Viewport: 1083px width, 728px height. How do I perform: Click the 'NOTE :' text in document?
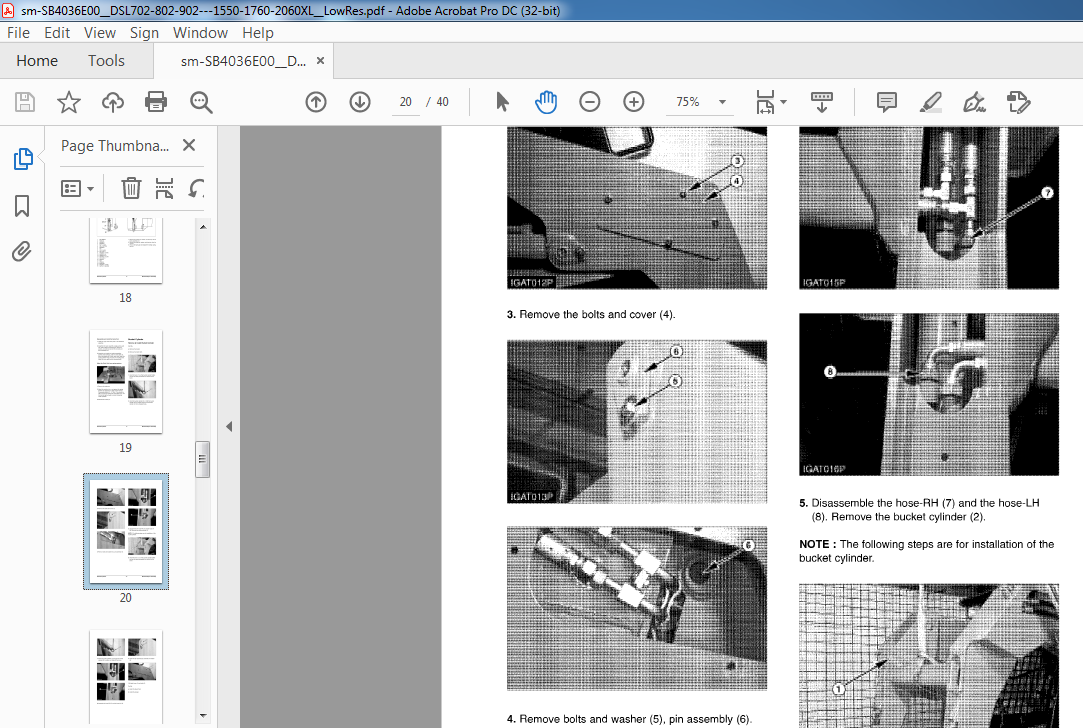[818, 544]
